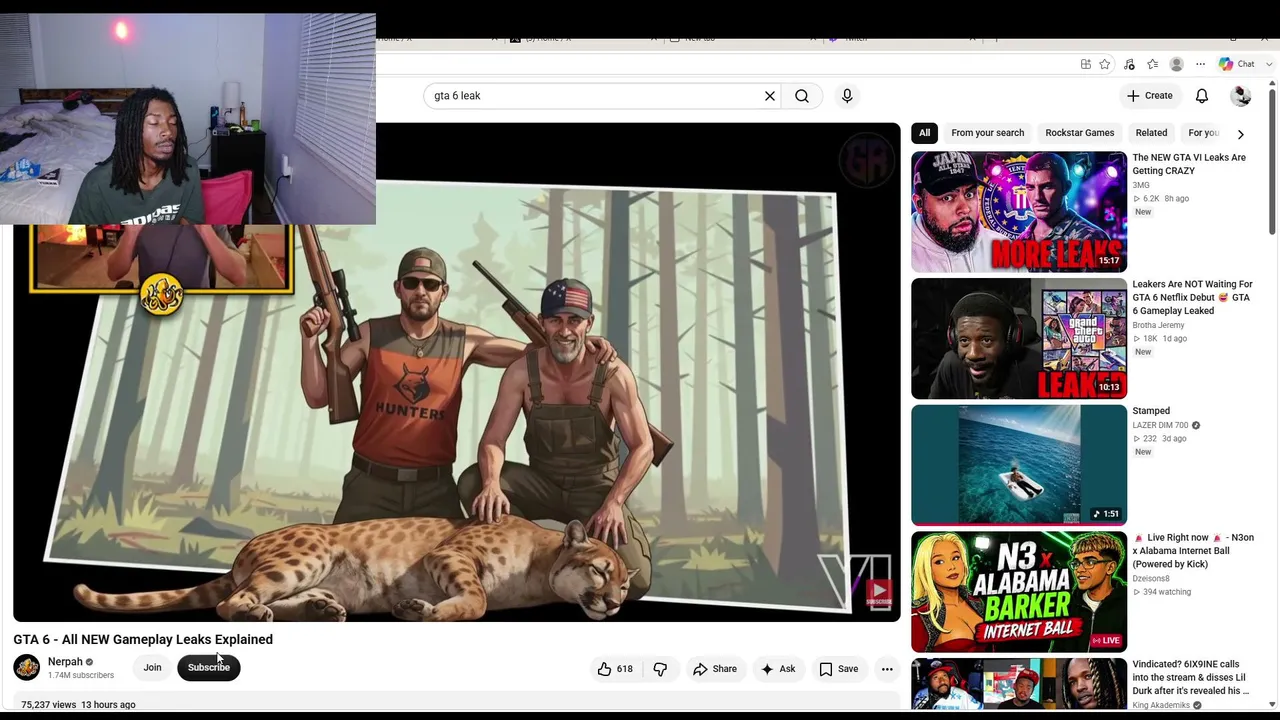Join the Nerpah channel membership
Screen dimensions: 1280x720
click(x=152, y=668)
